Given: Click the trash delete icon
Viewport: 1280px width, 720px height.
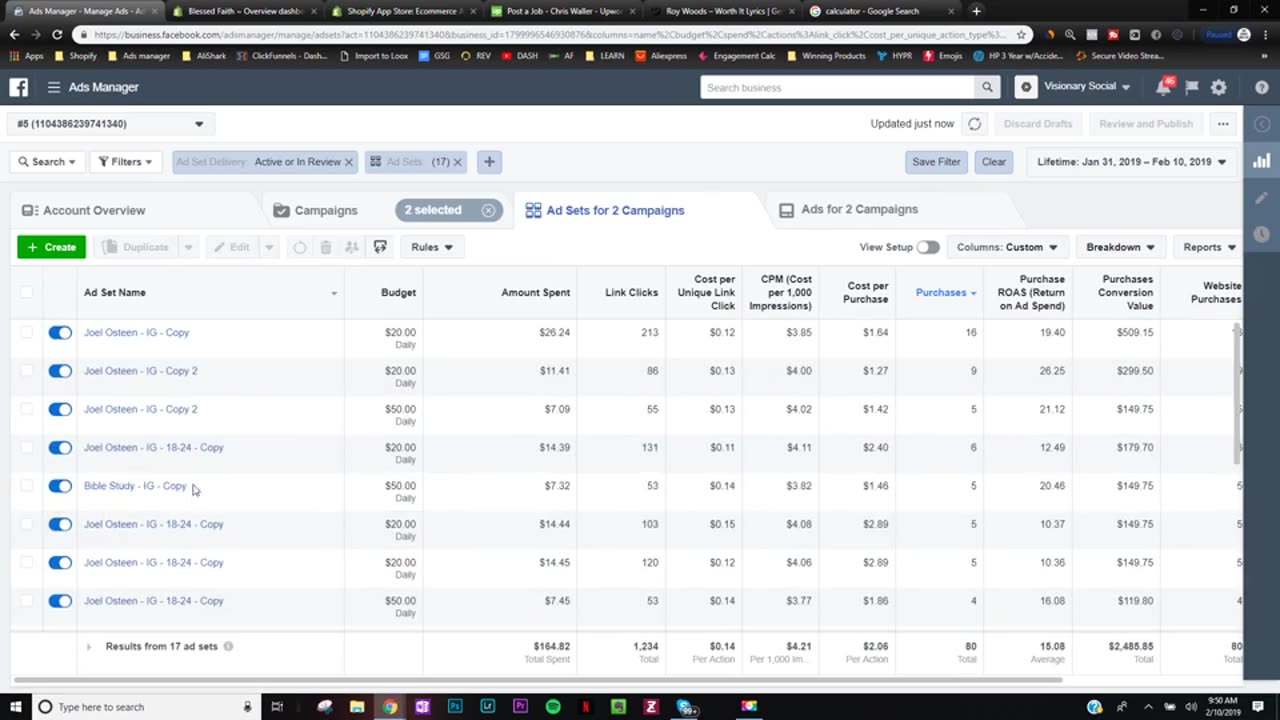Looking at the screenshot, I should pyautogui.click(x=325, y=247).
